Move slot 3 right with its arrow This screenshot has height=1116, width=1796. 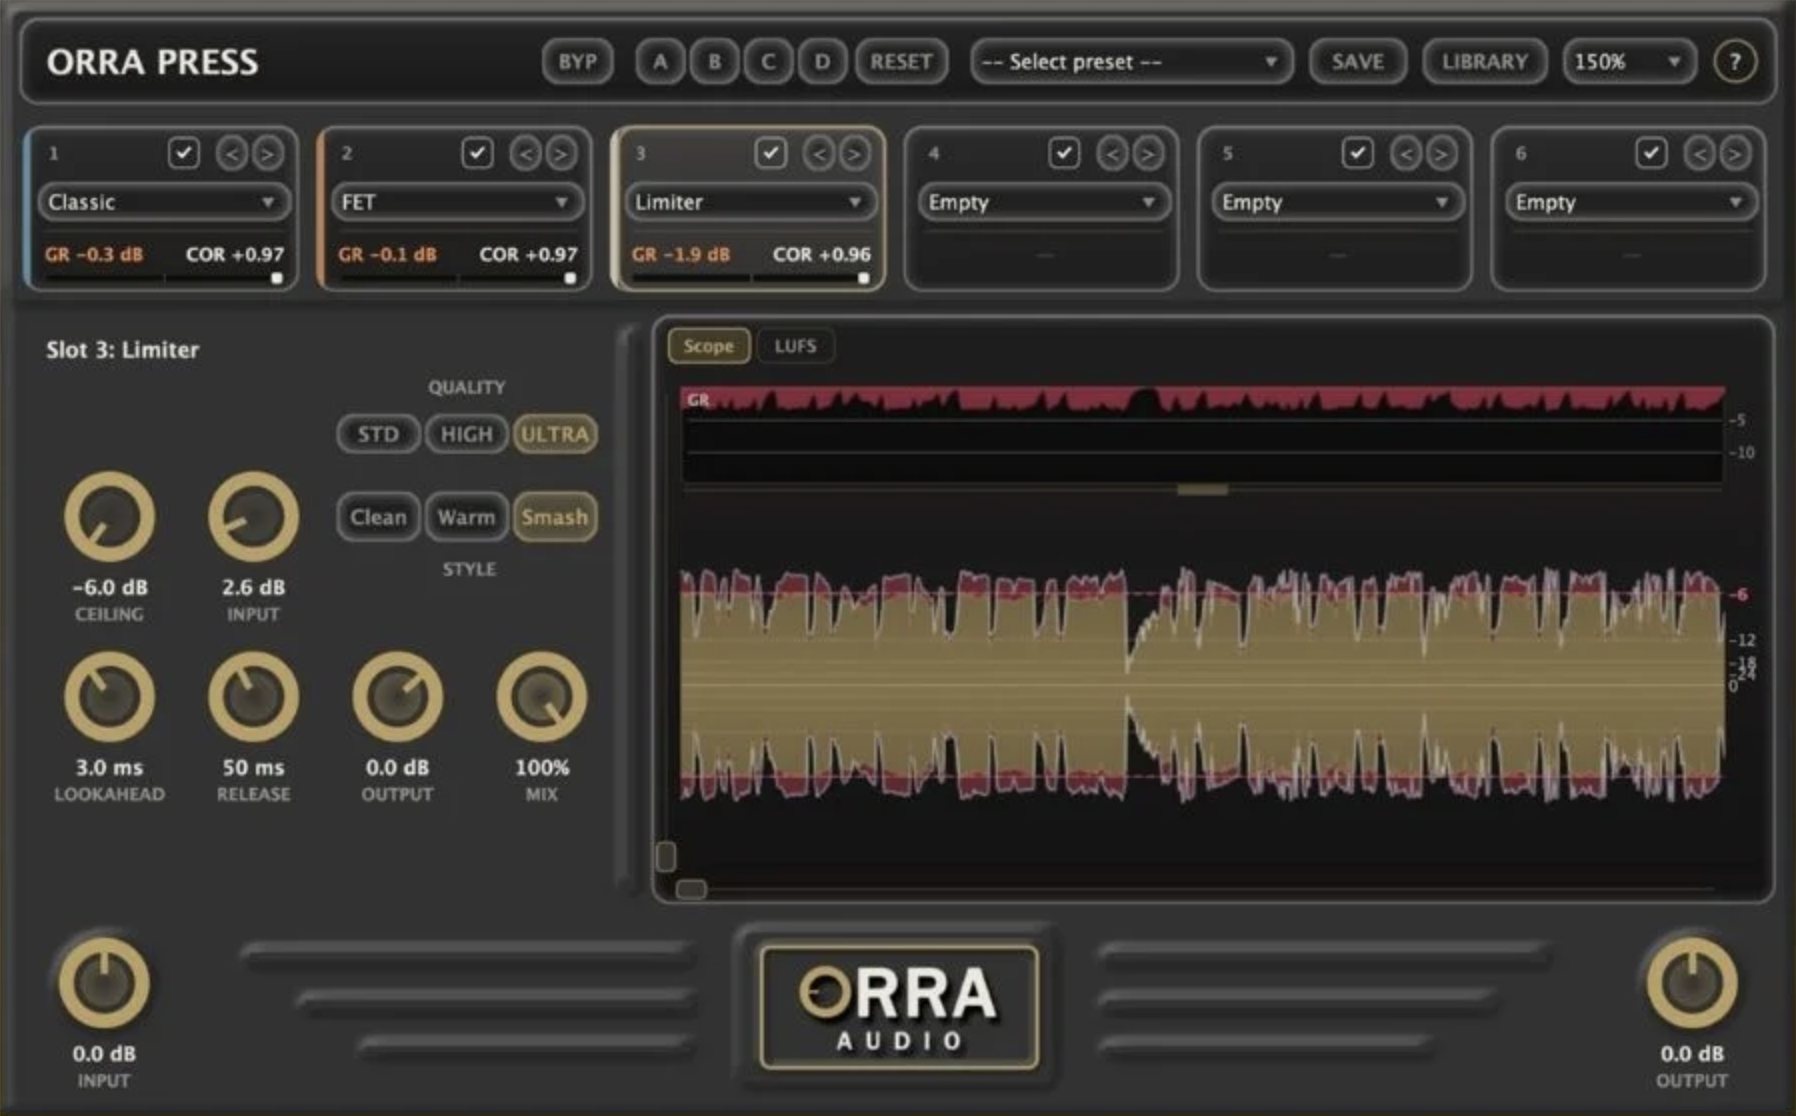(854, 153)
